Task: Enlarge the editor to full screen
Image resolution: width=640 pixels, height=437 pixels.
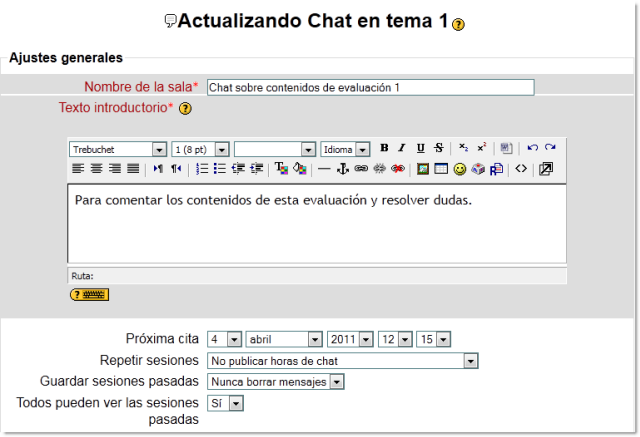Action: 546,169
